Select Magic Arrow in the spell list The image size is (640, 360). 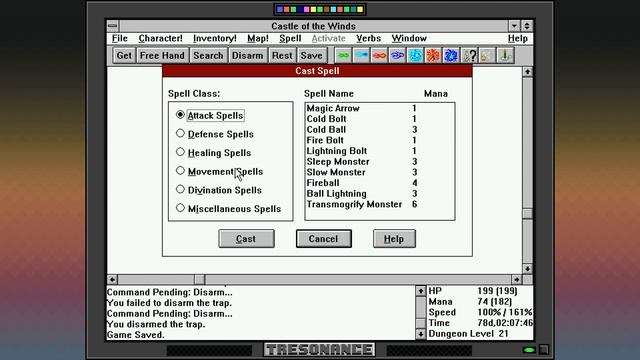tap(380, 108)
